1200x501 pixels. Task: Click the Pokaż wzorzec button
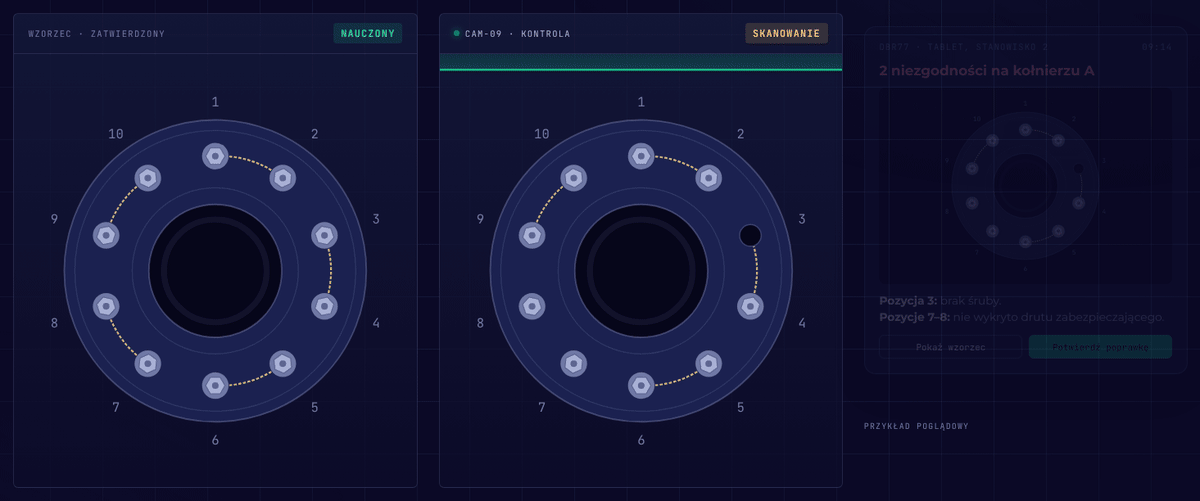(x=950, y=347)
